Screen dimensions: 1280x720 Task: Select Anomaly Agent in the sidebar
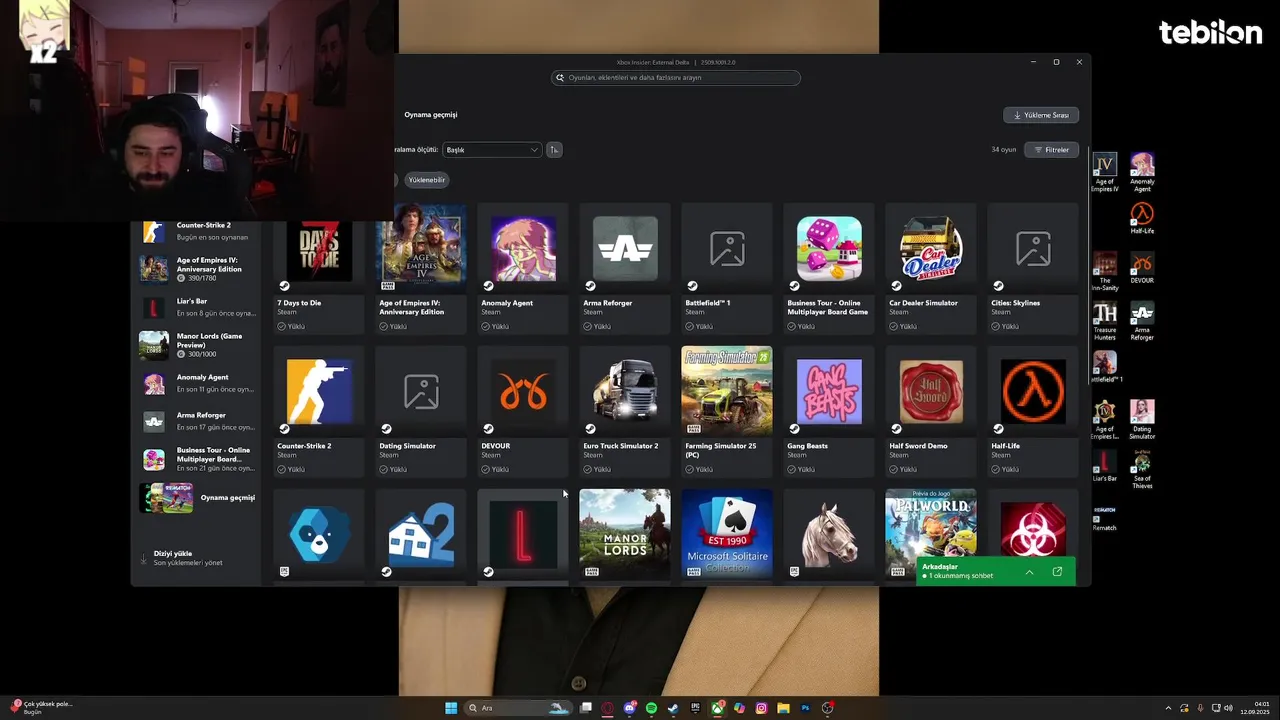[x=198, y=383]
